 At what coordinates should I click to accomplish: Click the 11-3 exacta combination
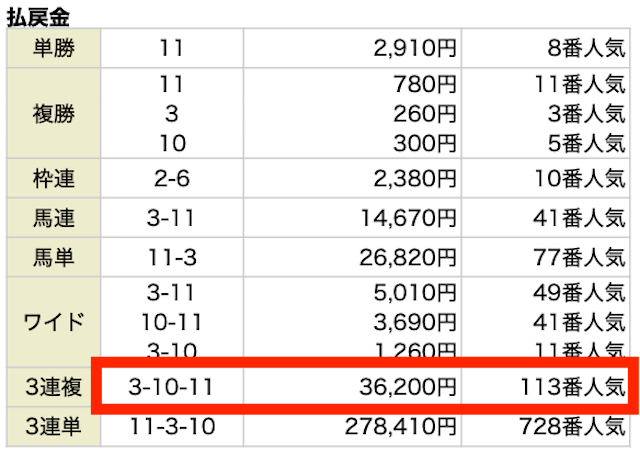[172, 257]
